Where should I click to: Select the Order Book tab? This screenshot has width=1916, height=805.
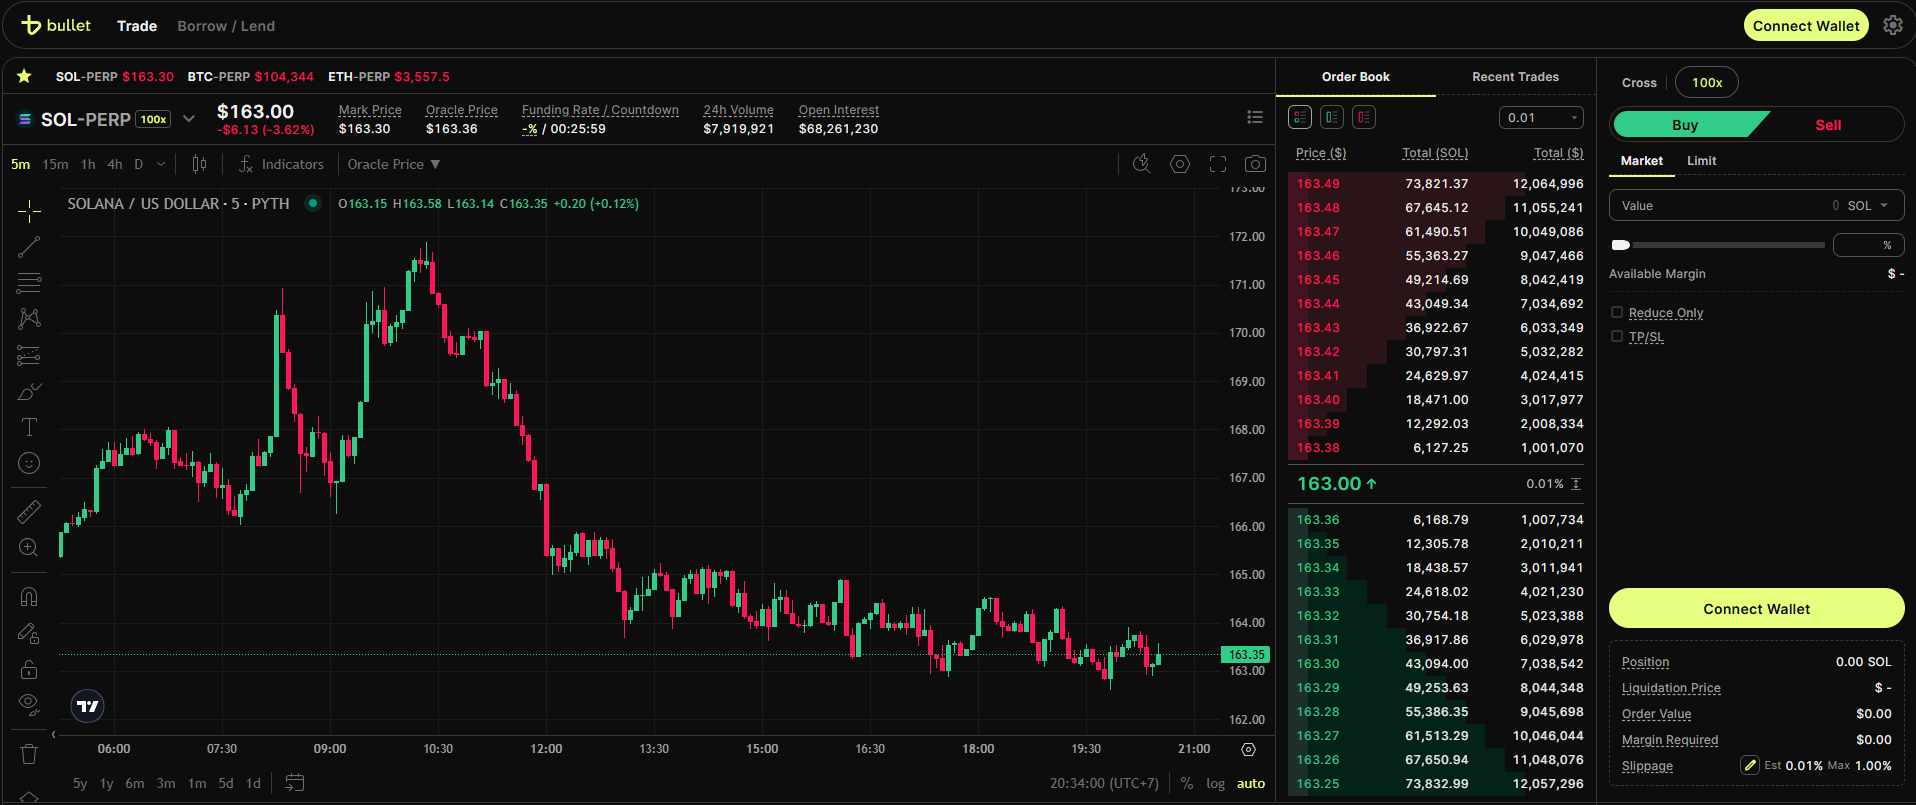coord(1356,76)
